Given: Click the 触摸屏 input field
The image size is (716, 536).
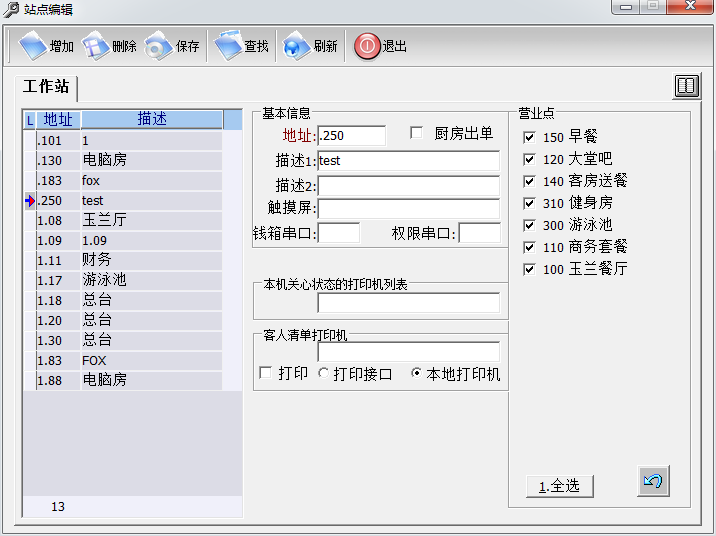Looking at the screenshot, I should [x=409, y=208].
